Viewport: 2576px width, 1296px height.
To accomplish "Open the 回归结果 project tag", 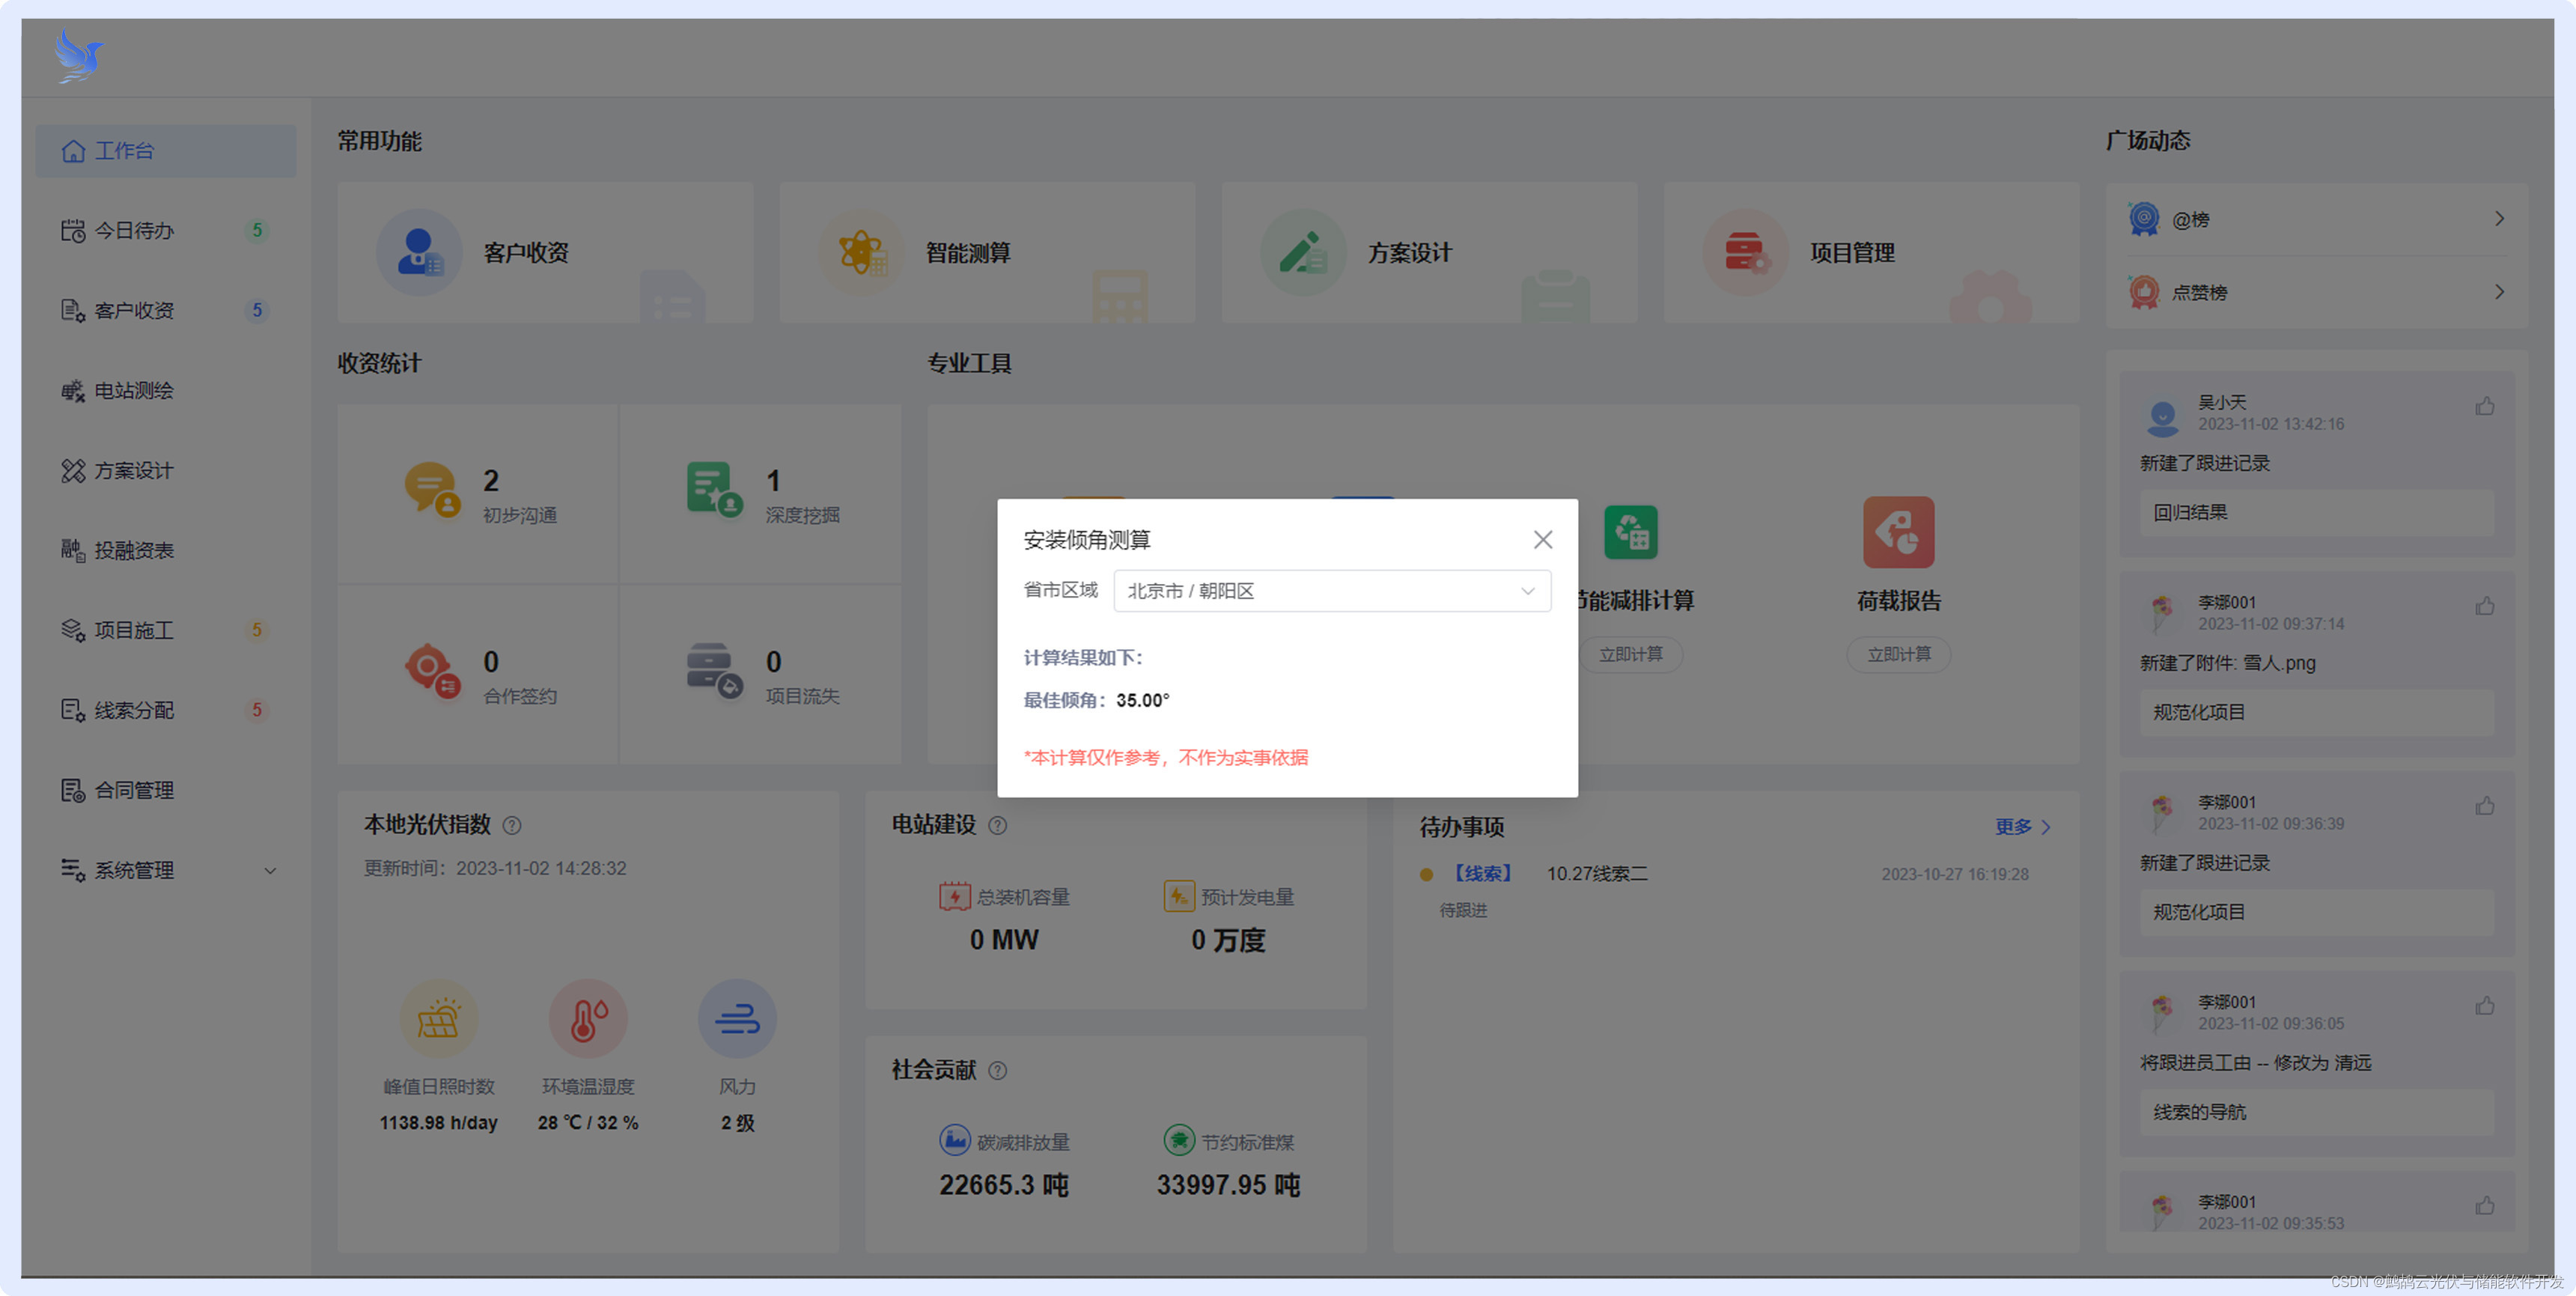I will coord(2317,513).
